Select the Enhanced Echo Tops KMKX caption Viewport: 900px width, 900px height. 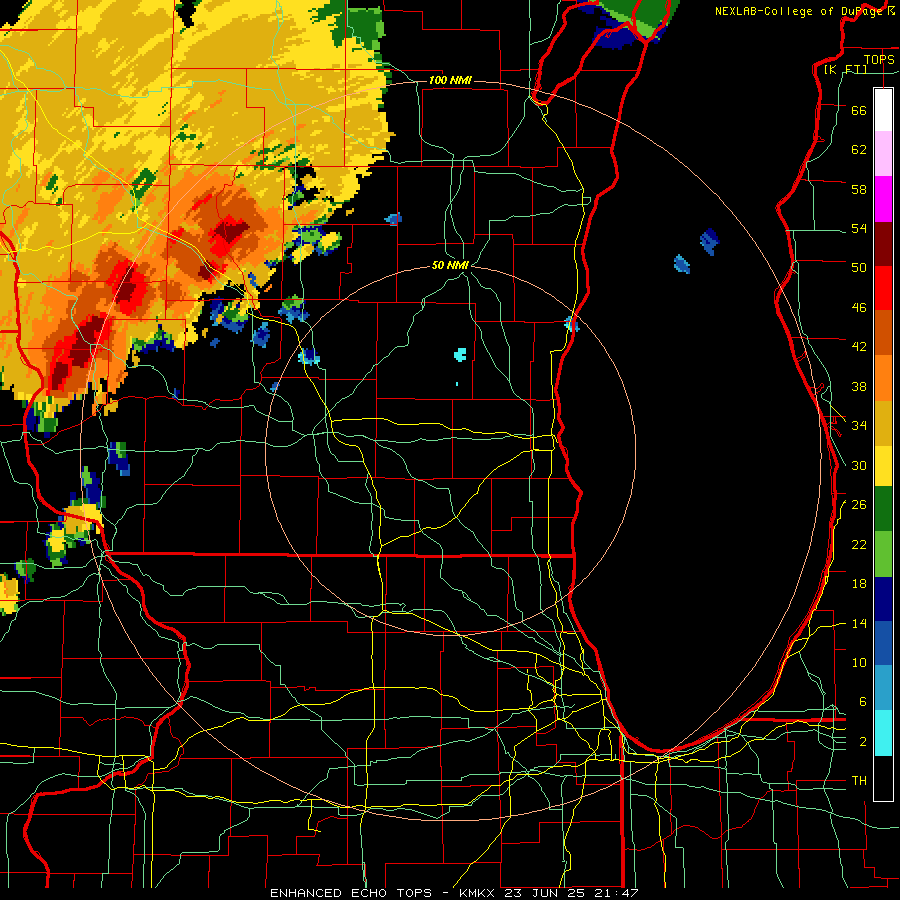[454, 893]
